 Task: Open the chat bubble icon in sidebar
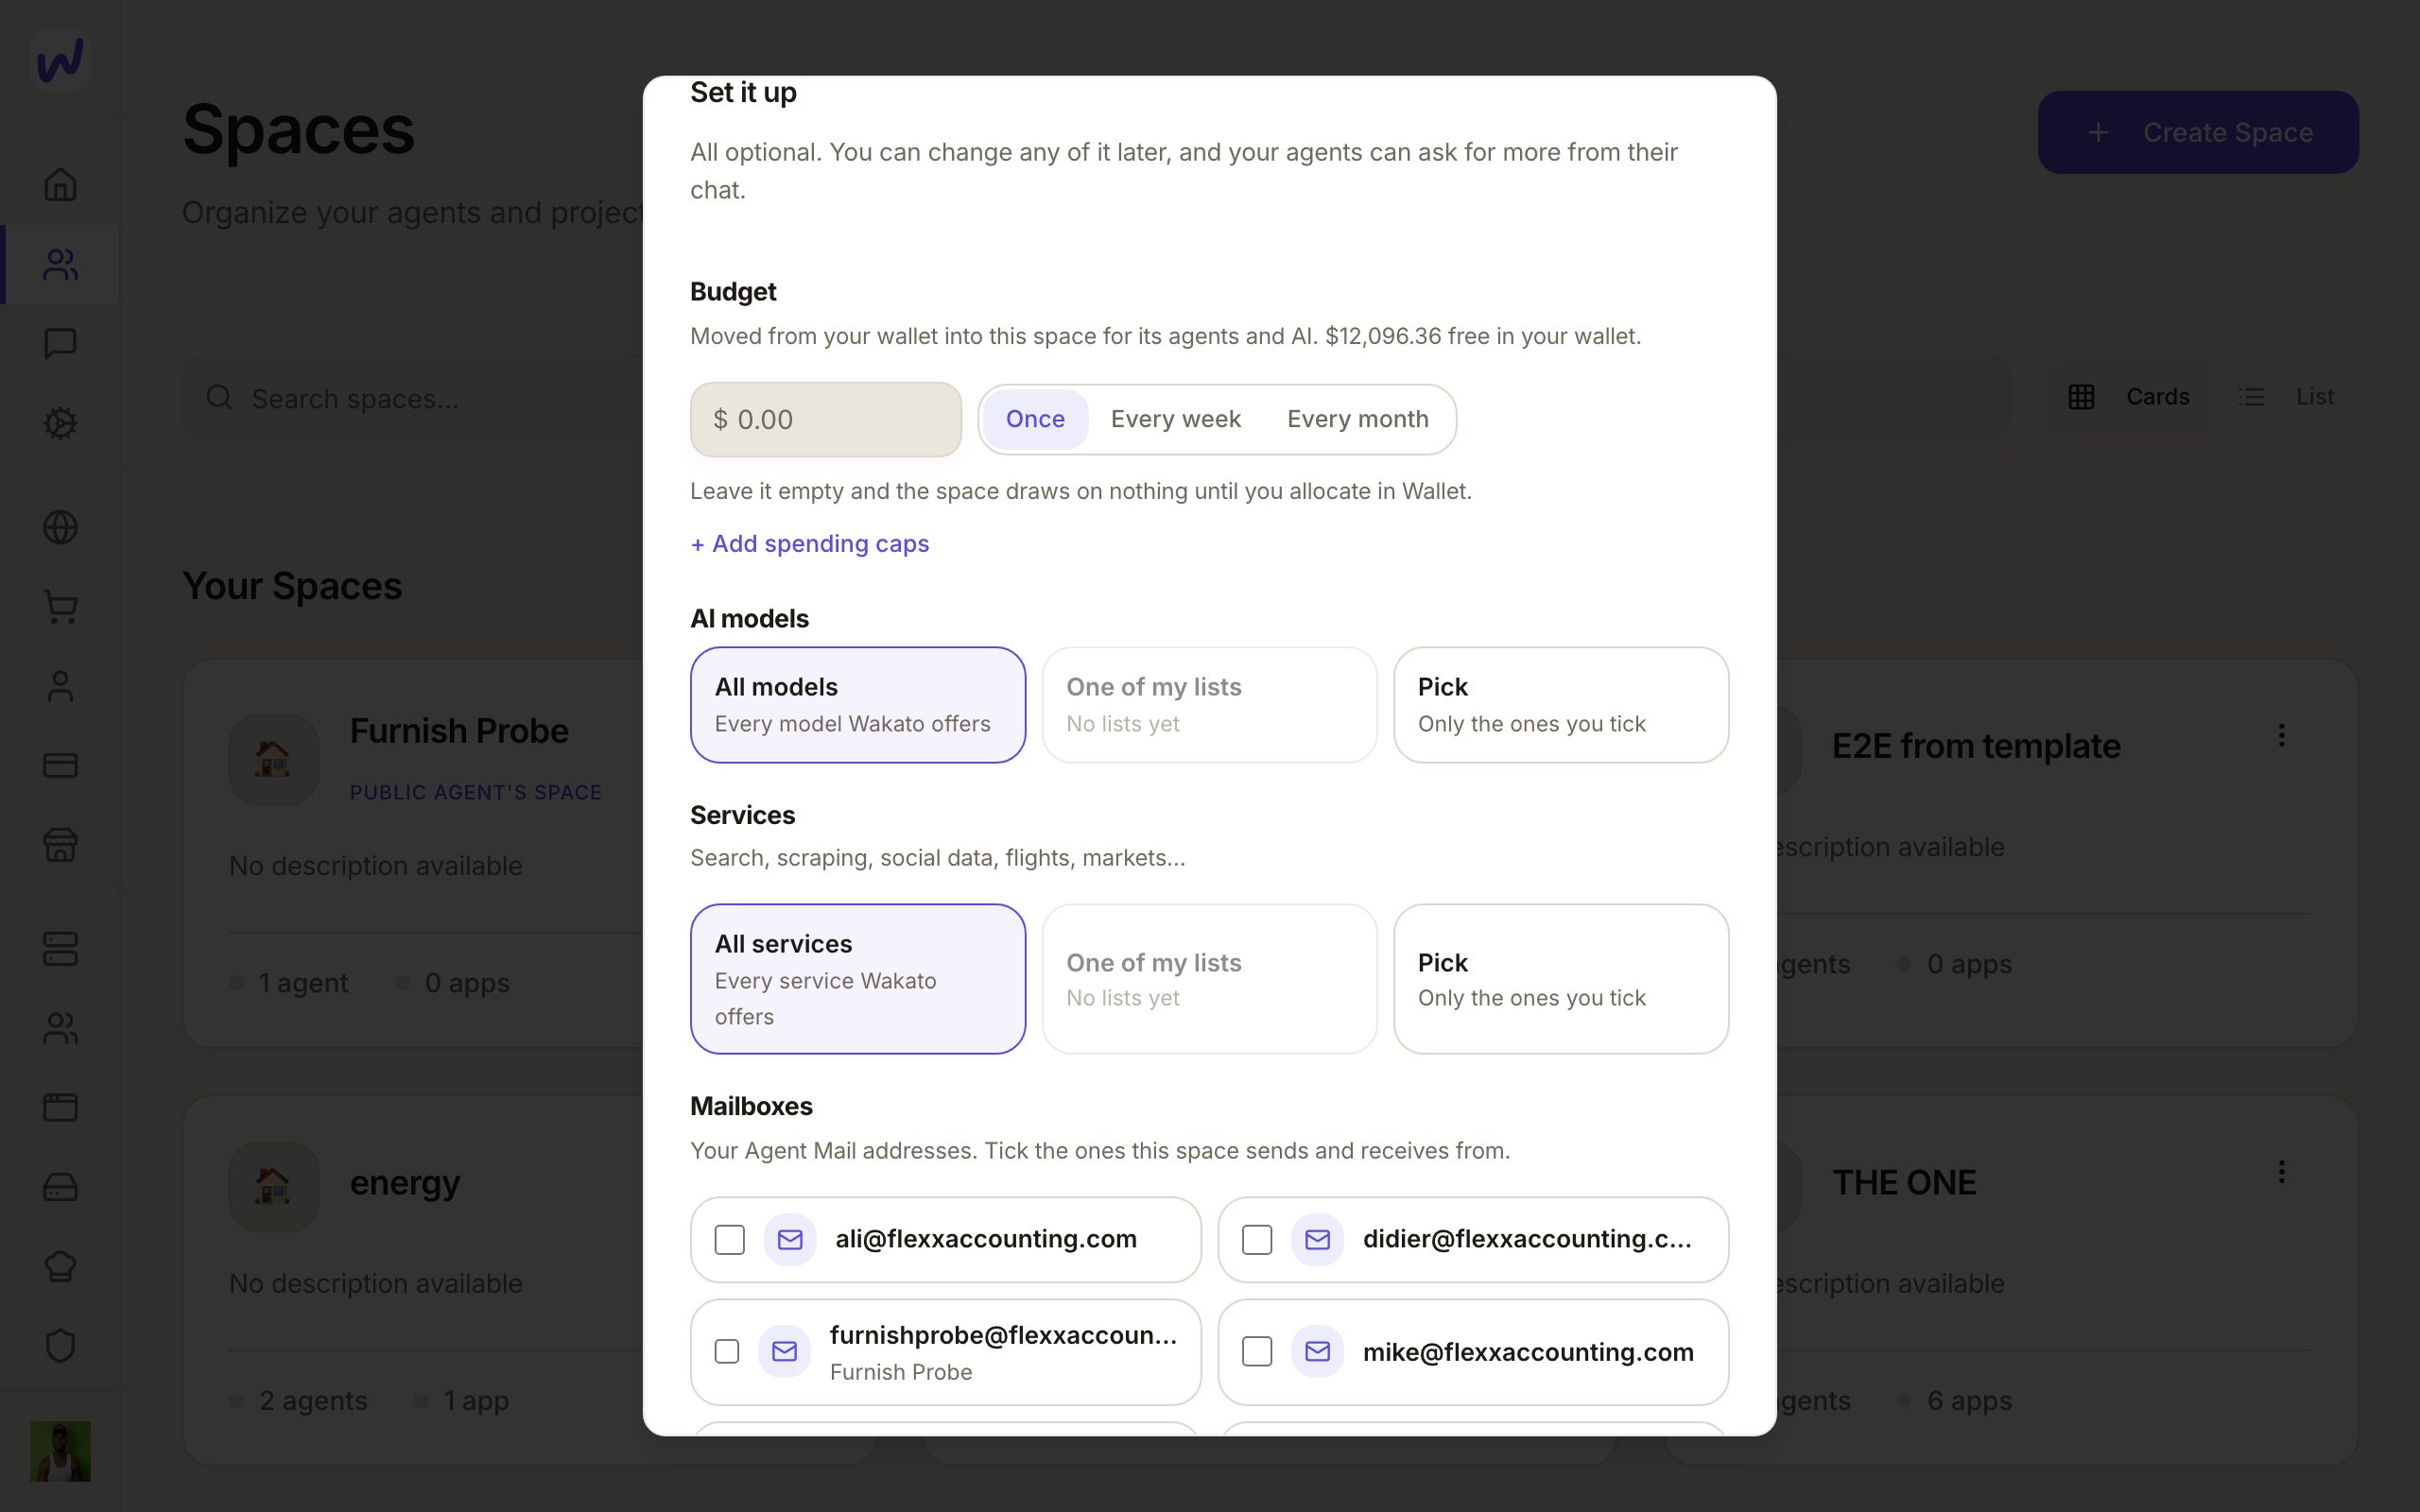pyautogui.click(x=60, y=343)
